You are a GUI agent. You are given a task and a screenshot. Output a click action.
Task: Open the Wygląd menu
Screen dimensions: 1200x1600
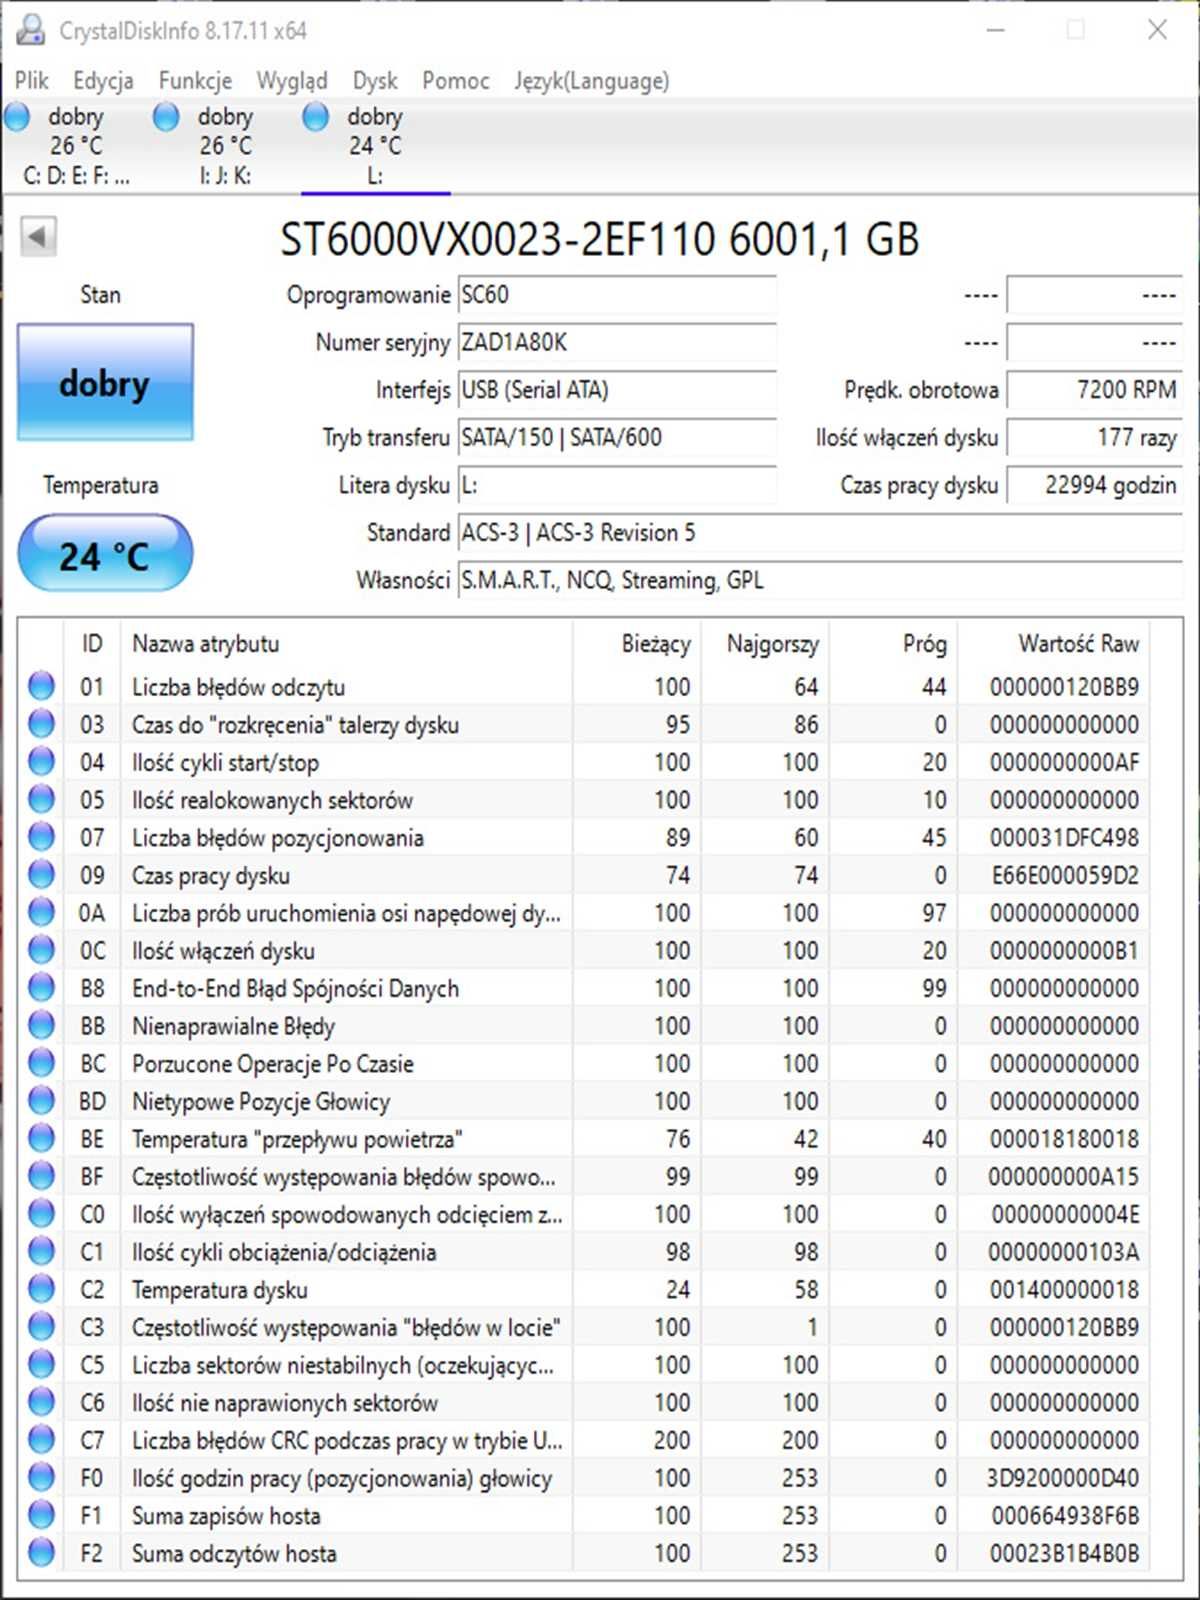[x=292, y=80]
